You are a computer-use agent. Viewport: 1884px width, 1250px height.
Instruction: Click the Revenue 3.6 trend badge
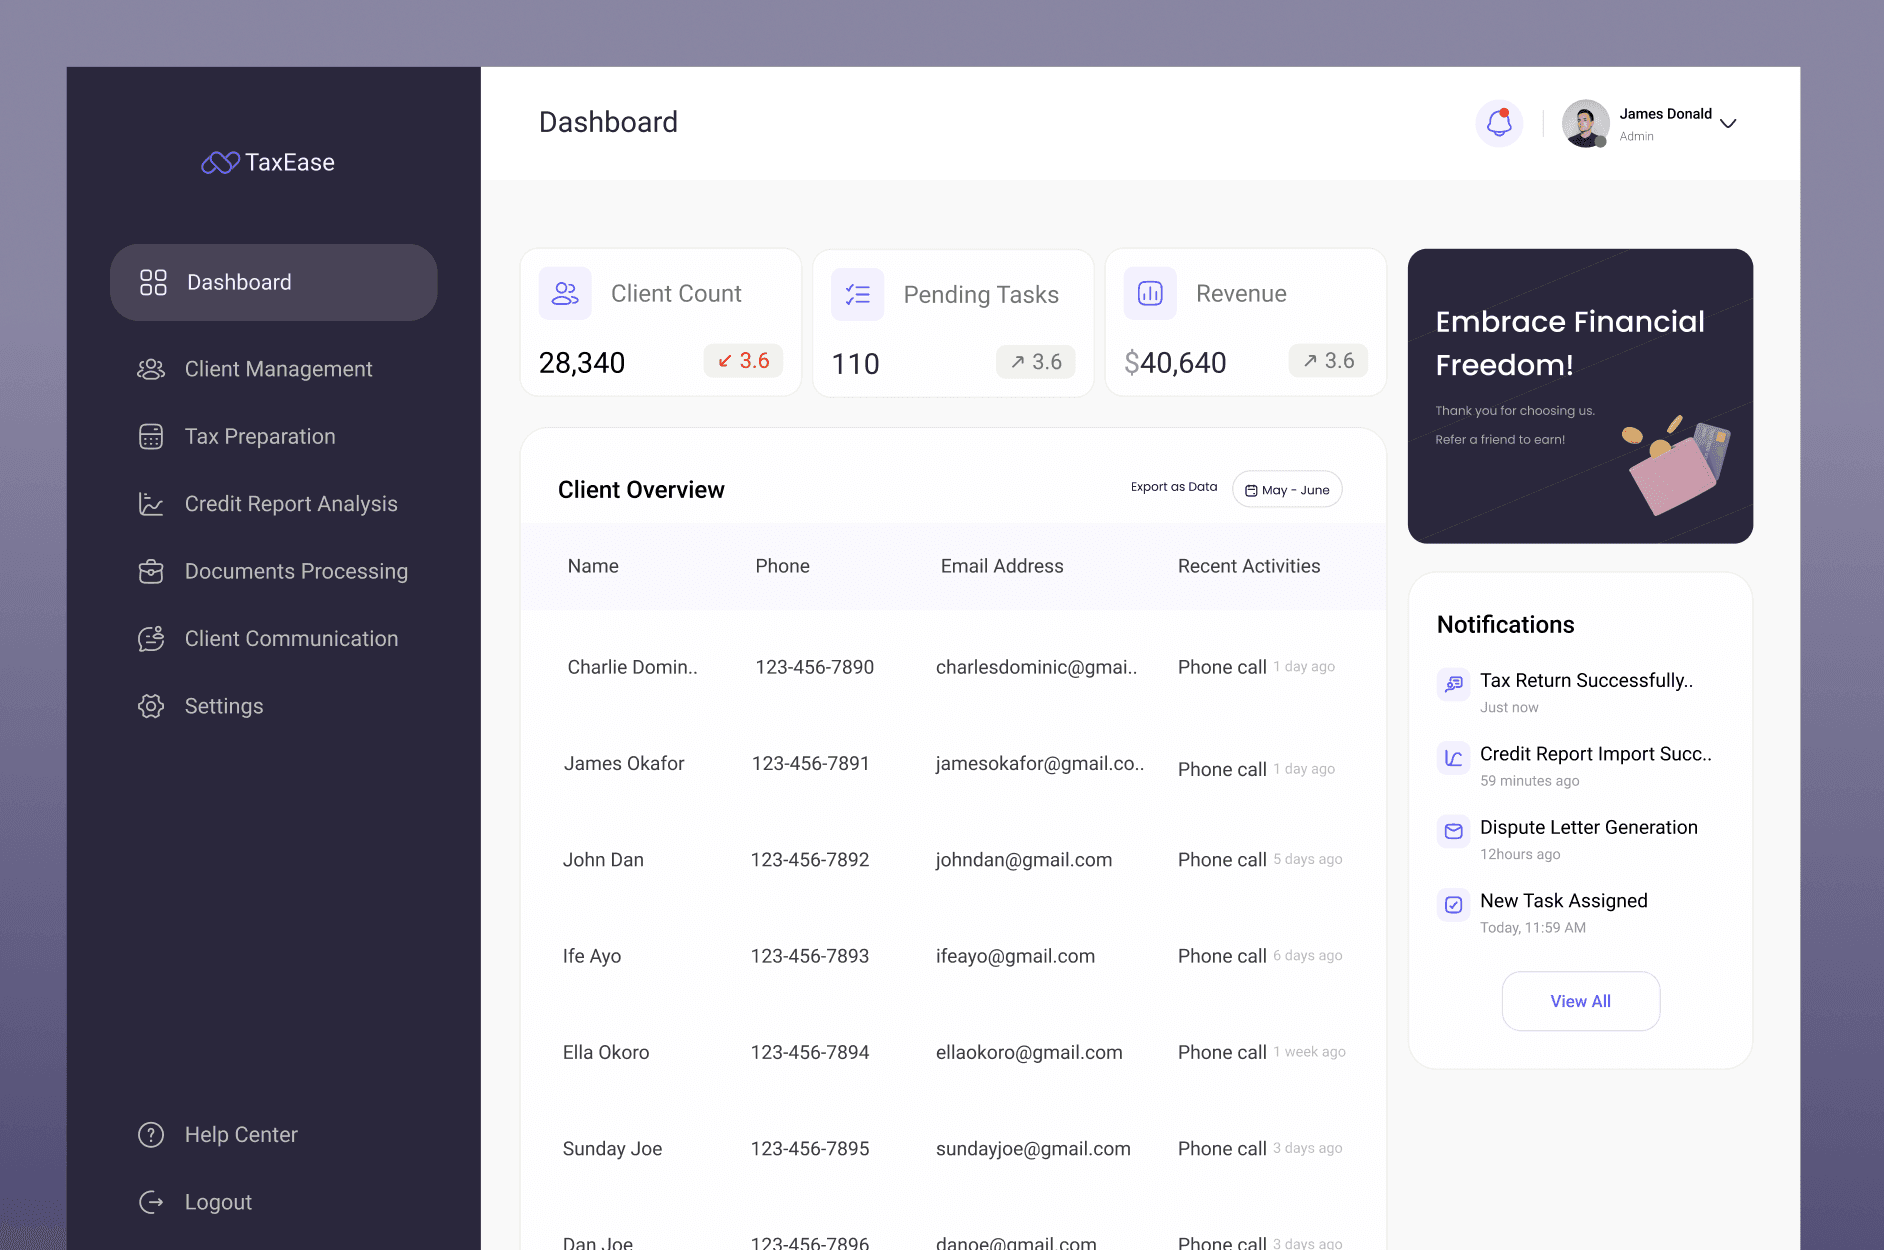(x=1328, y=361)
